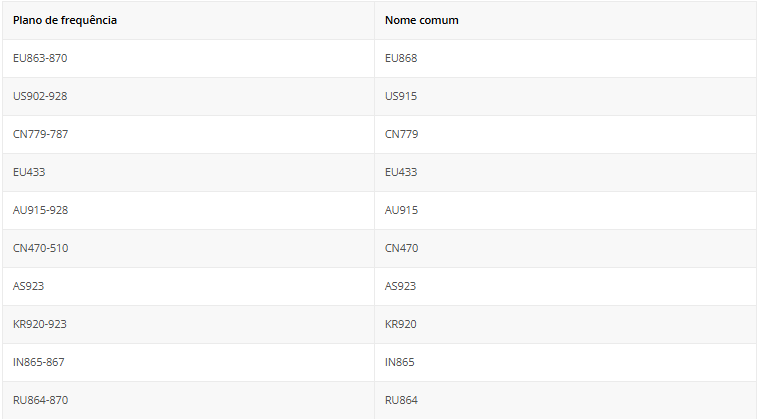Click the EU868 common name cell
This screenshot has height=419, width=758.
401,58
